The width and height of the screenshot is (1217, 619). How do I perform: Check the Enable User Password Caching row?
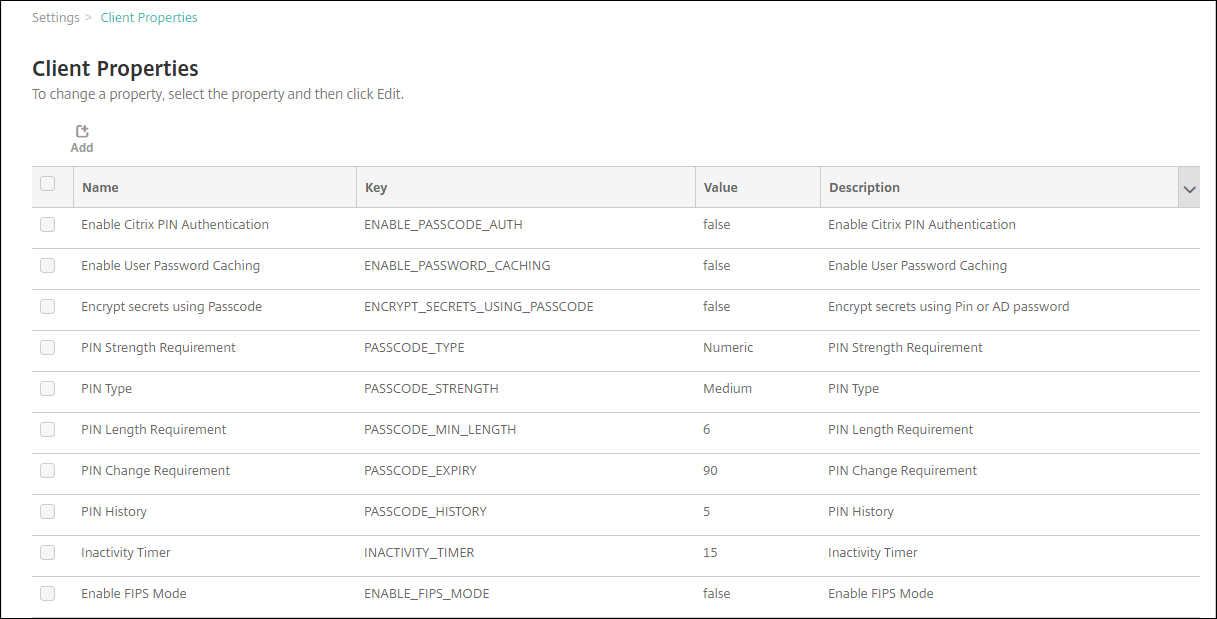(x=47, y=266)
